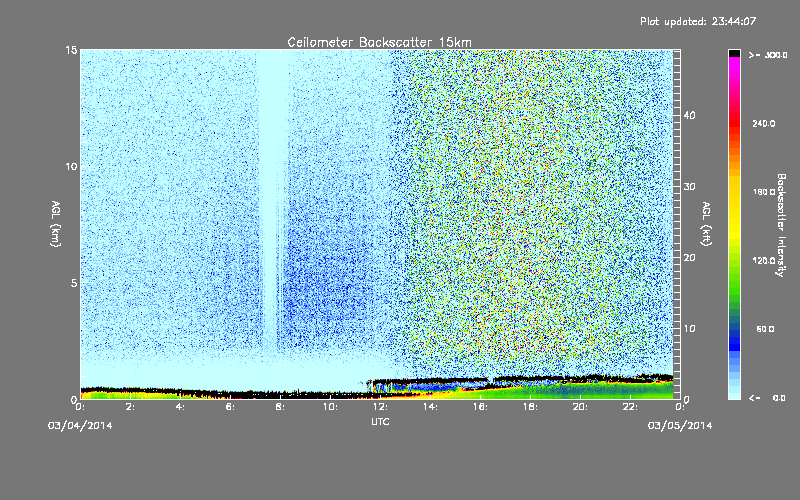Click the "10" tick on the kft axis
Viewport: 800px width, 500px height.
click(689, 328)
